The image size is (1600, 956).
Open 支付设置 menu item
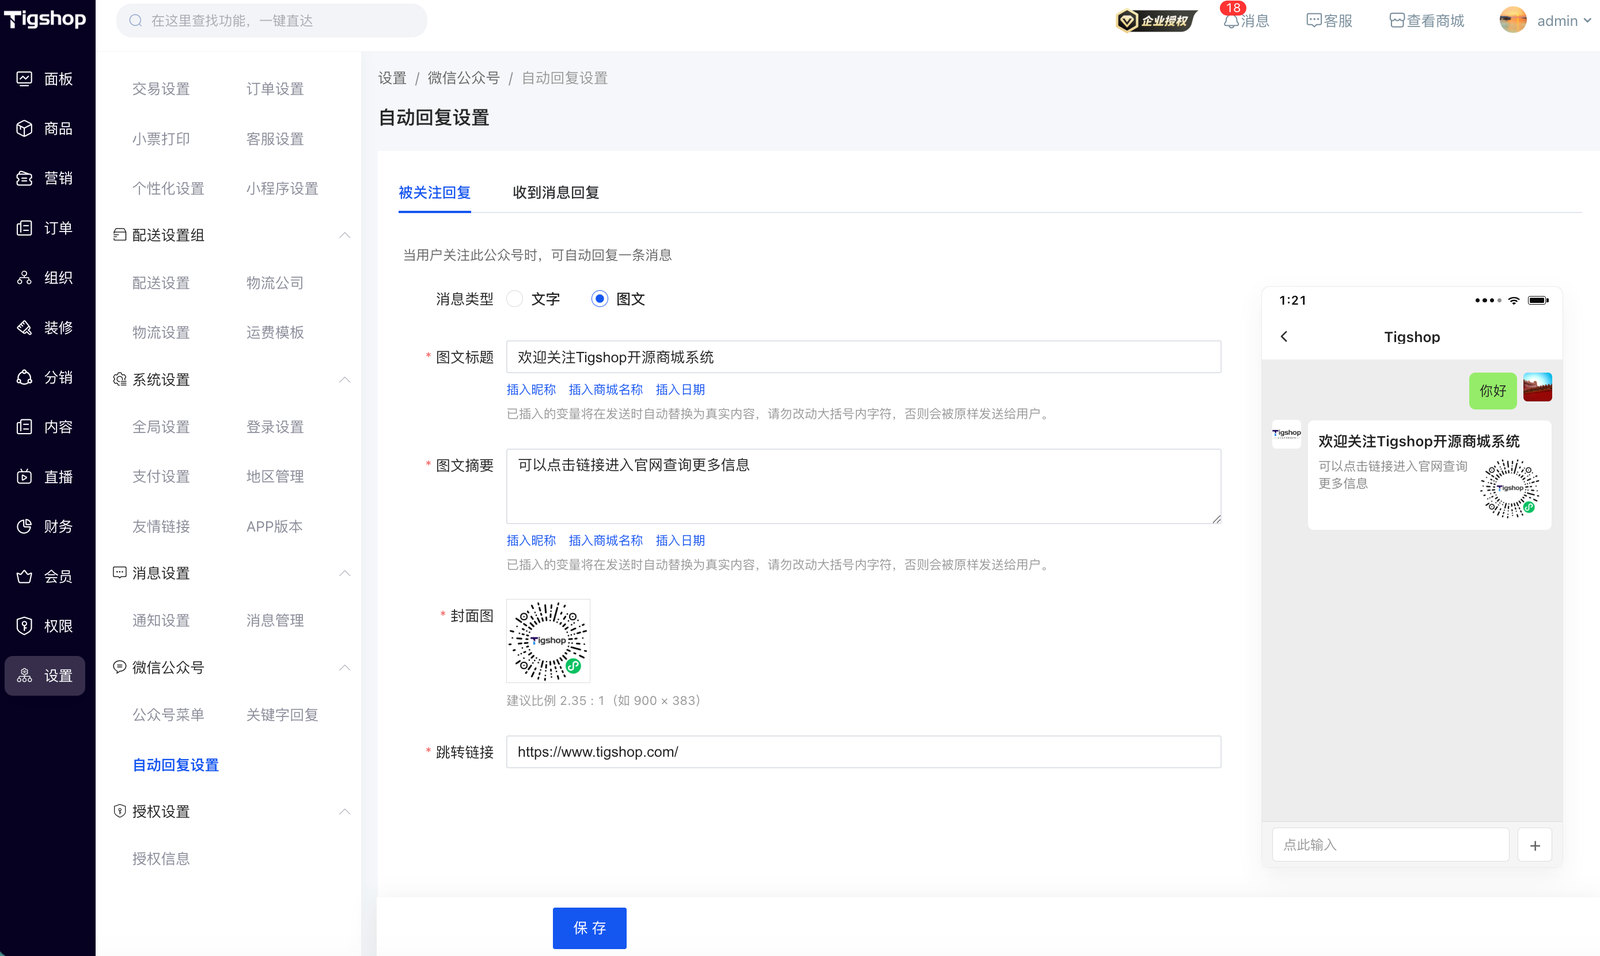pyautogui.click(x=161, y=477)
